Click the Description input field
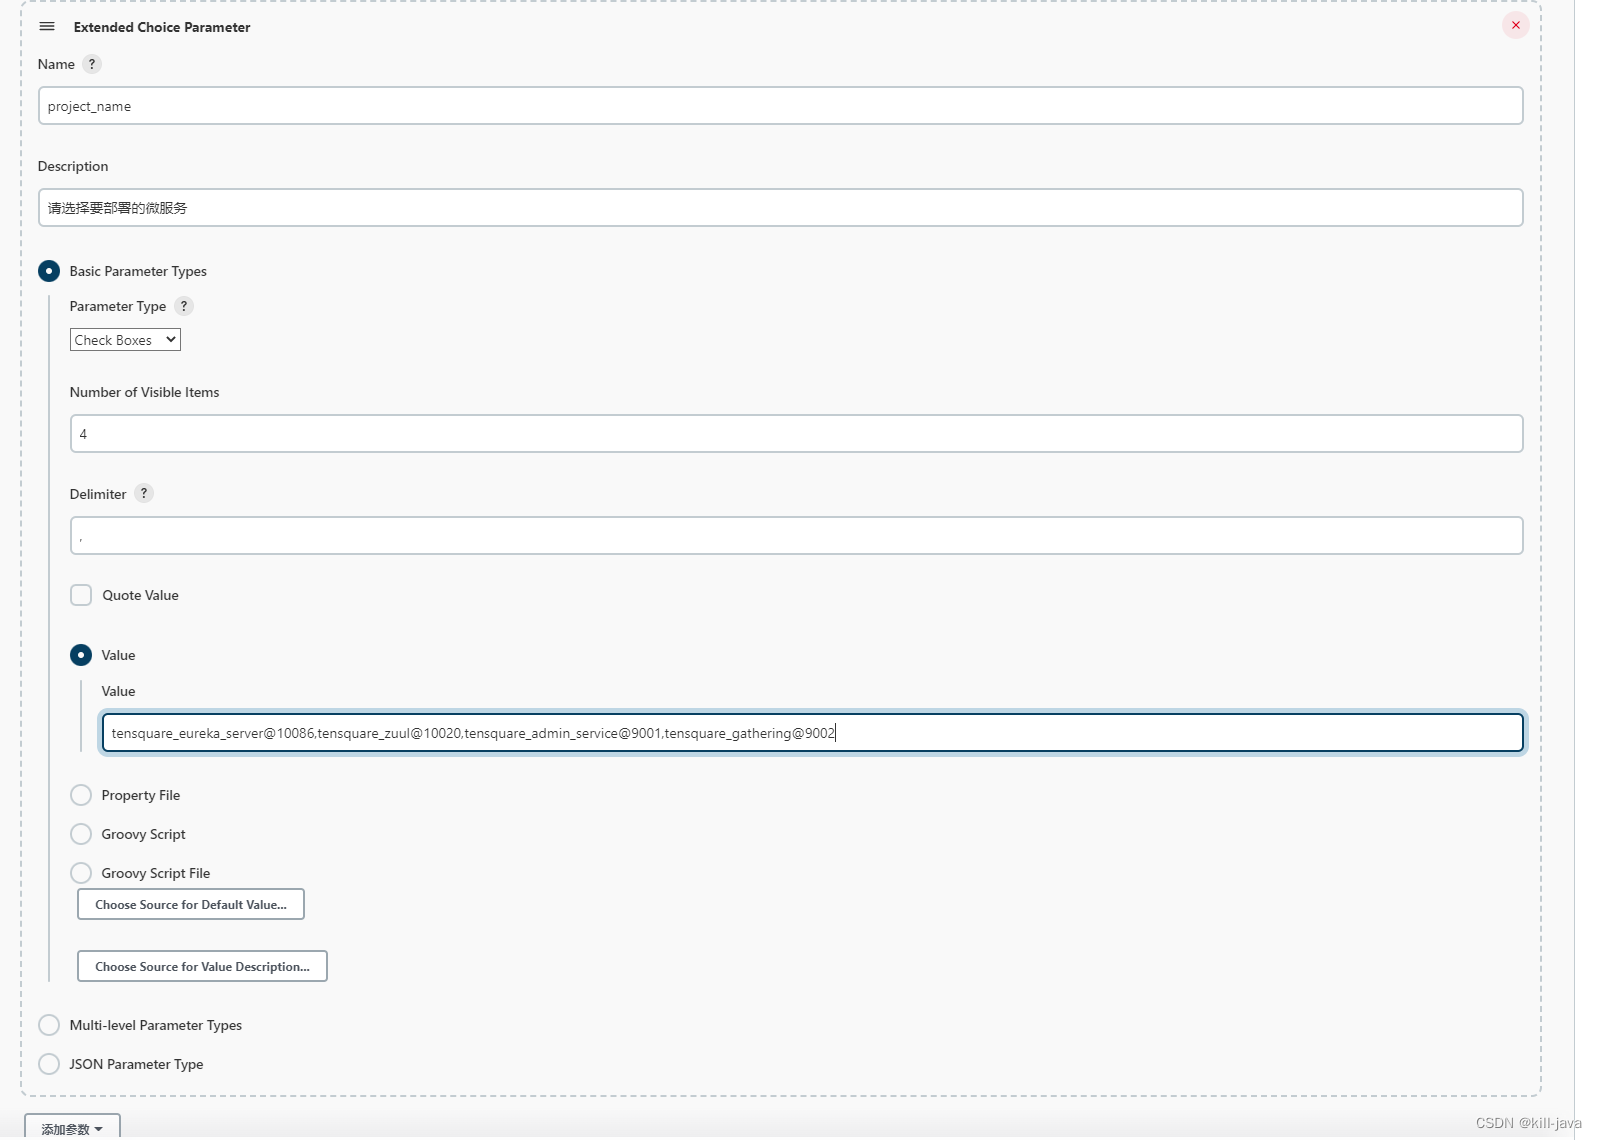Image resolution: width=1597 pixels, height=1140 pixels. click(x=780, y=208)
